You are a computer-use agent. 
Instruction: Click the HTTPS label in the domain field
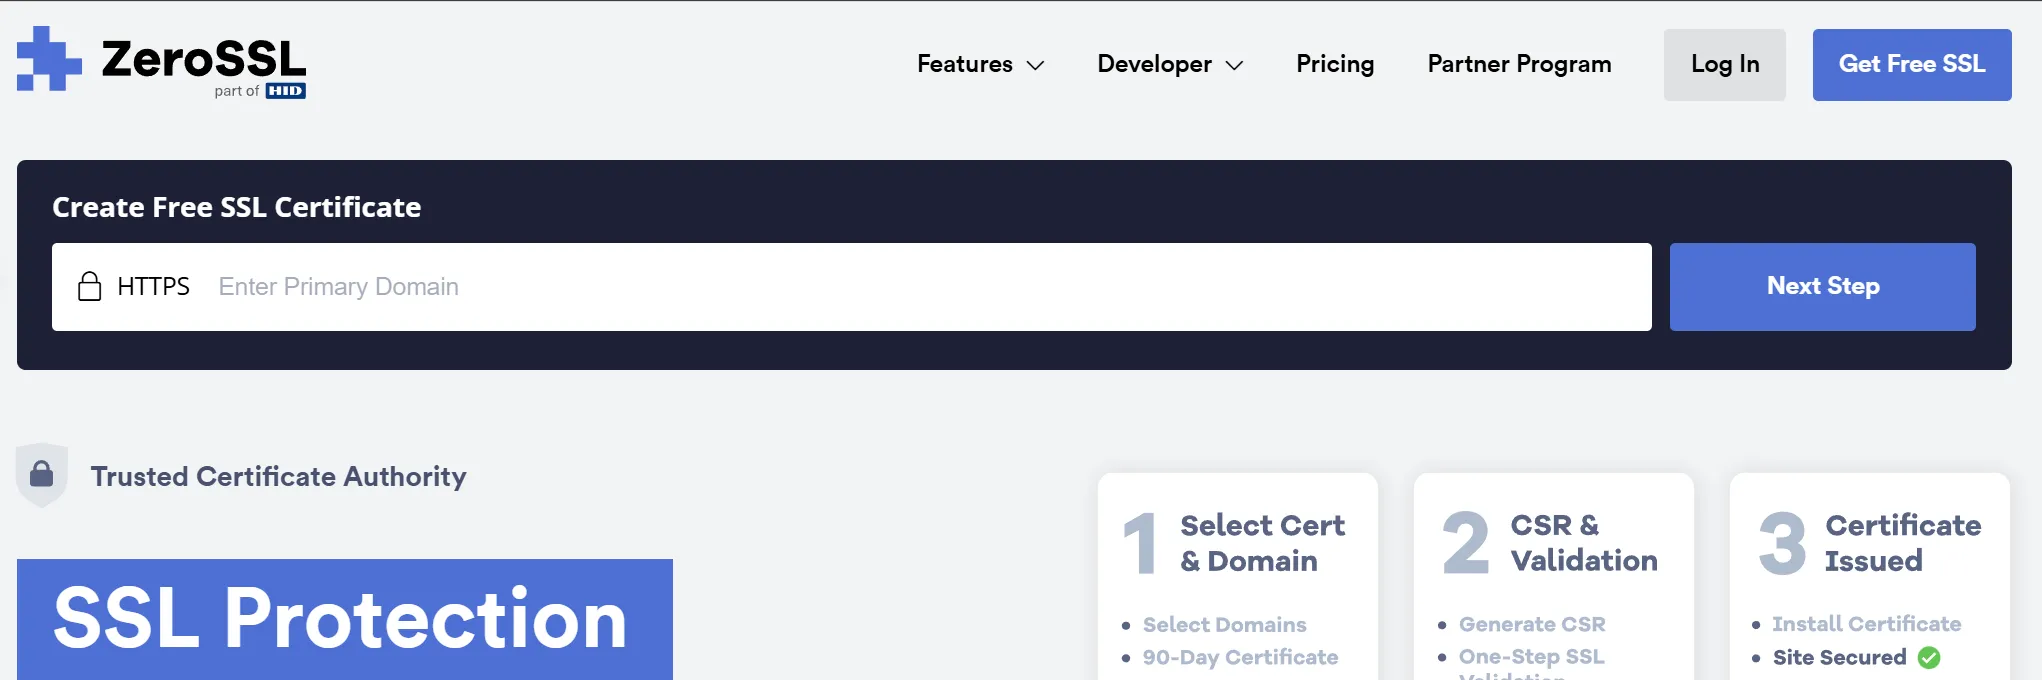[x=153, y=287]
